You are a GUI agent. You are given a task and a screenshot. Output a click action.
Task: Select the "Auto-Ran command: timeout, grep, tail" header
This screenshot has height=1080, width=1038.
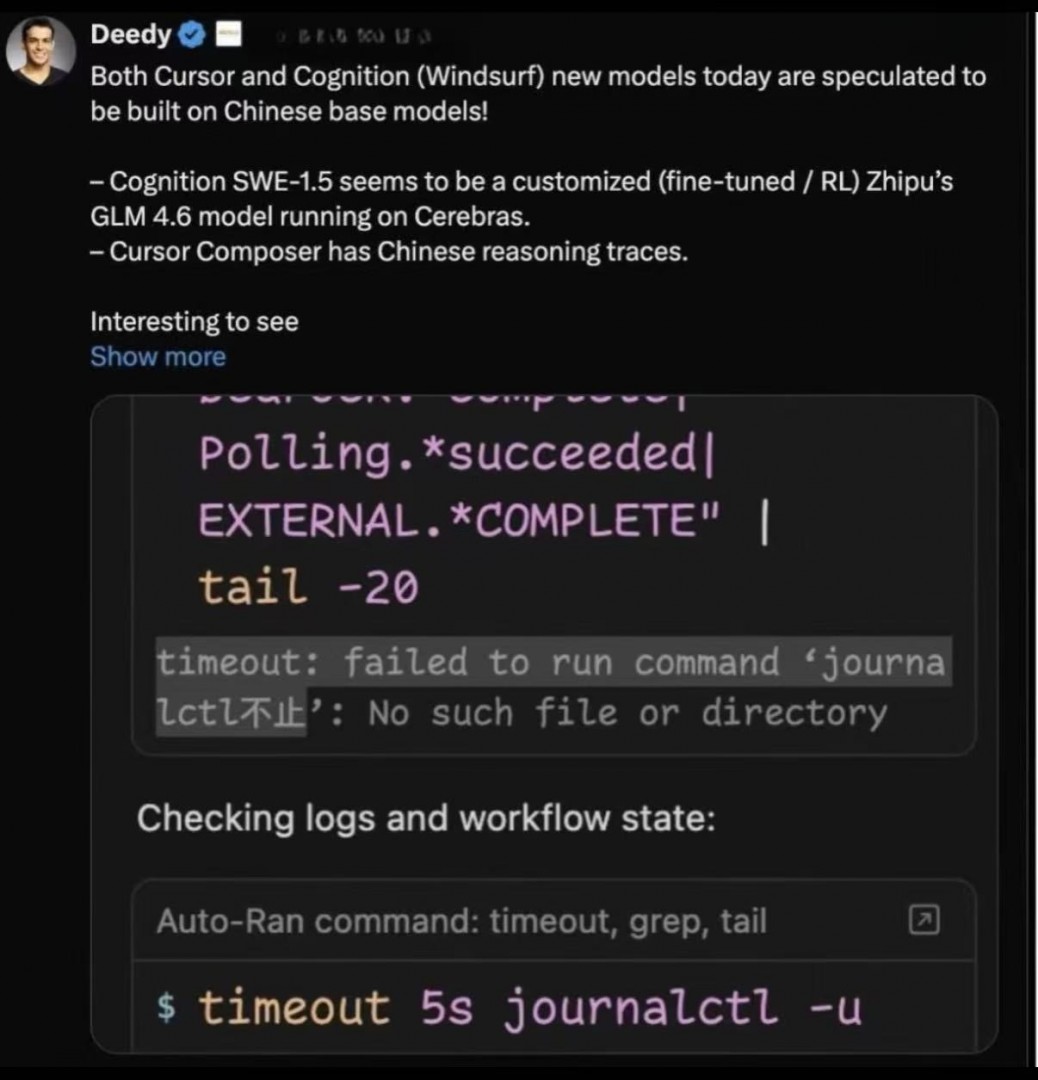pos(461,921)
